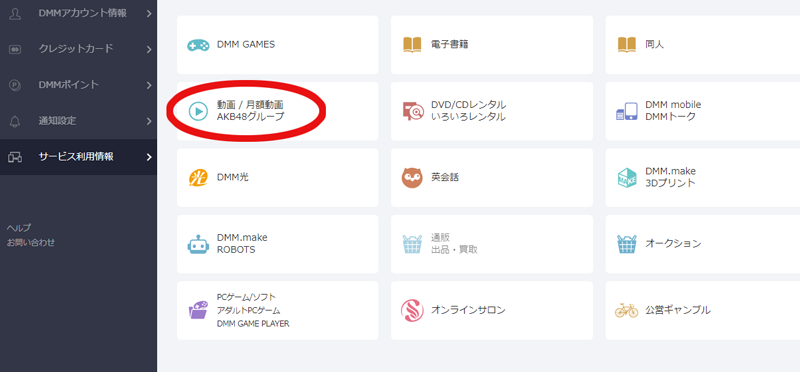Click the DMMポイント P icon
This screenshot has width=800, height=372.
15,85
